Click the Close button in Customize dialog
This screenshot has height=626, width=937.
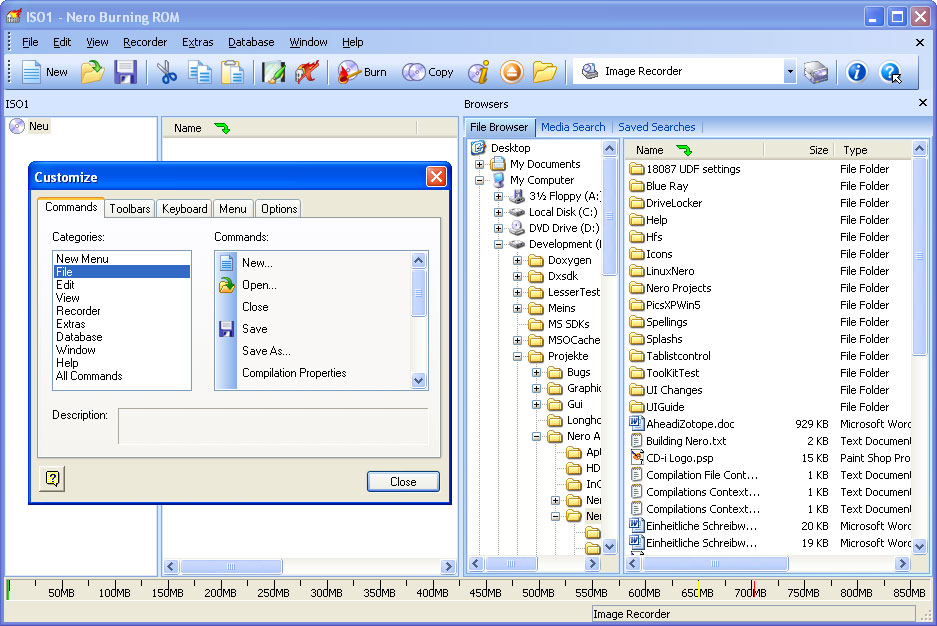pyautogui.click(x=403, y=481)
